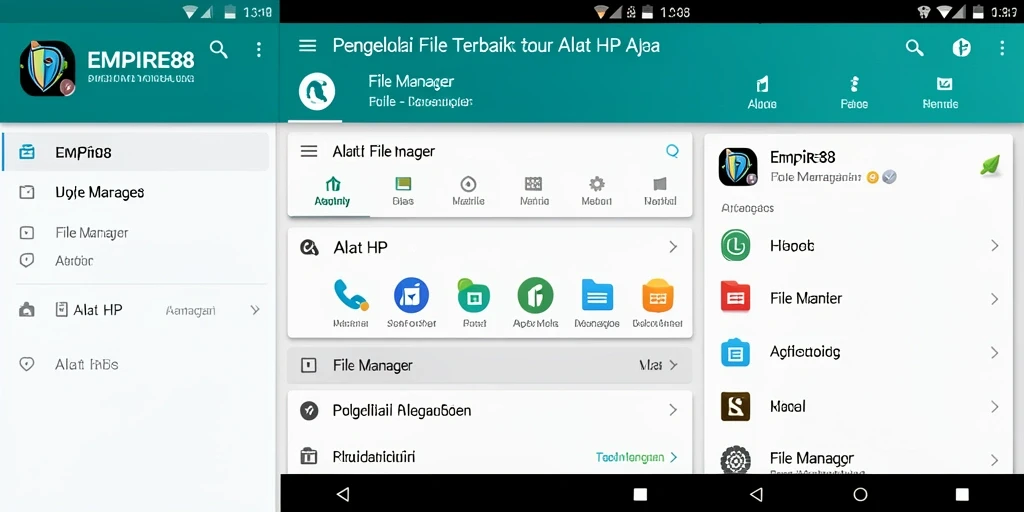
Task: Tap the Android back button at bottom left
Action: click(343, 494)
